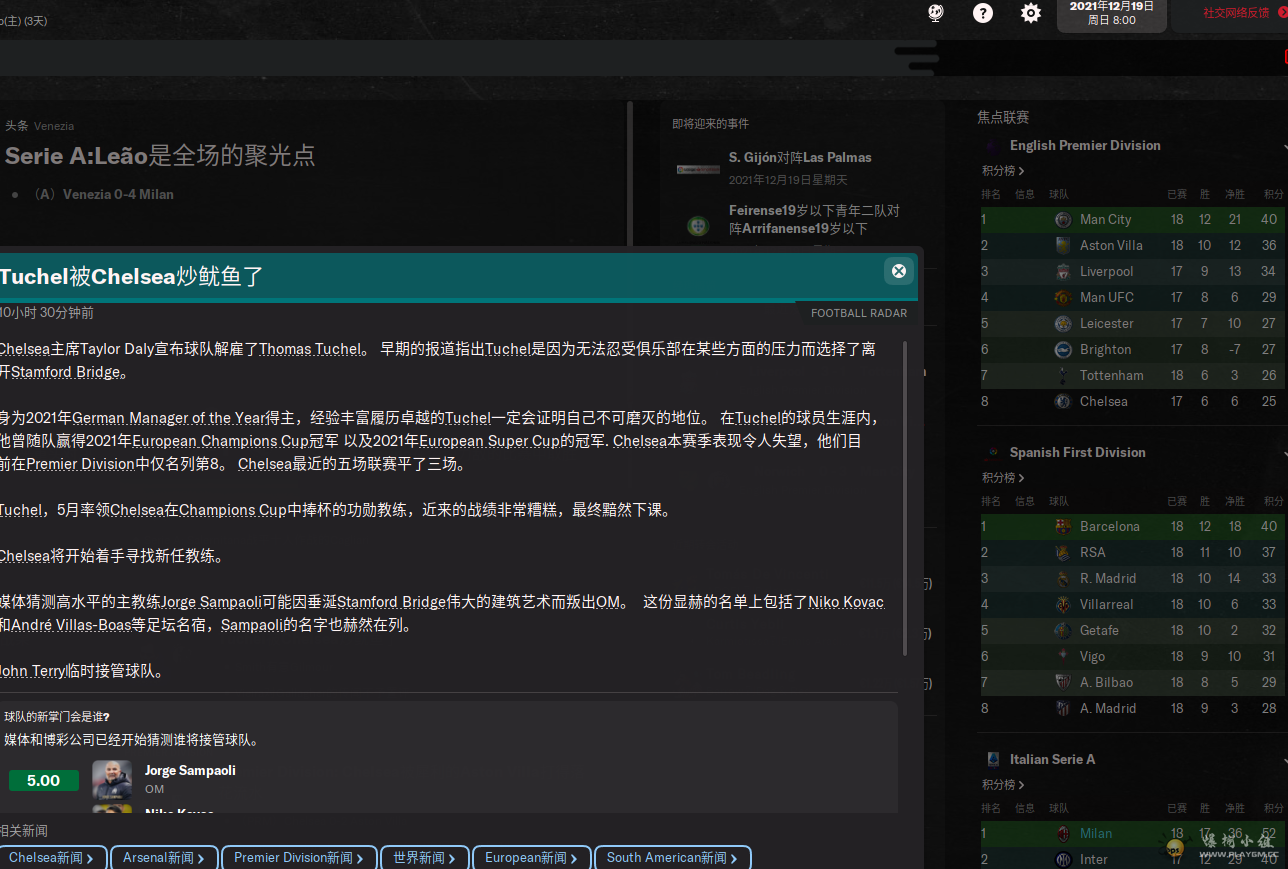Click the Vigo club badge
The width and height of the screenshot is (1288, 869).
pos(1063,656)
